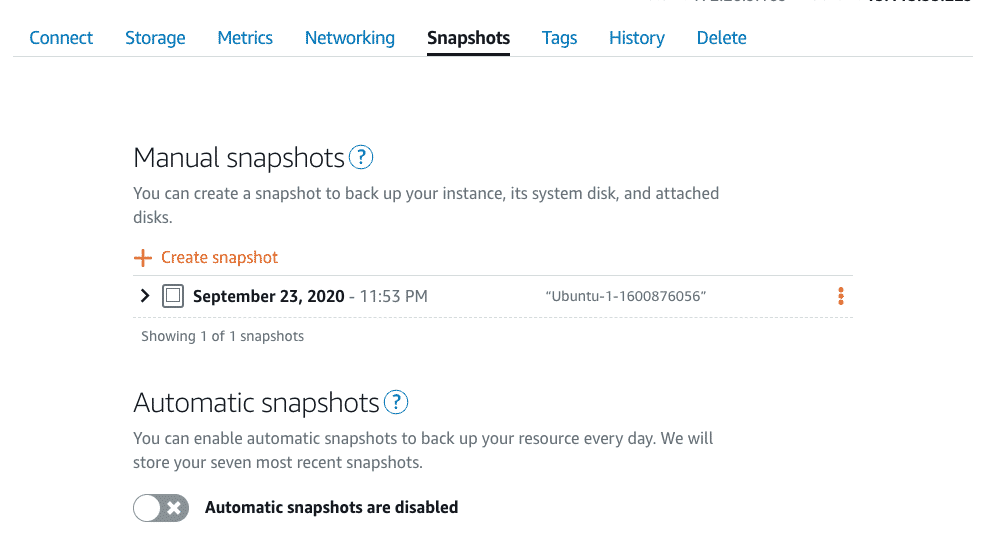Open the Tags tab

(x=559, y=38)
